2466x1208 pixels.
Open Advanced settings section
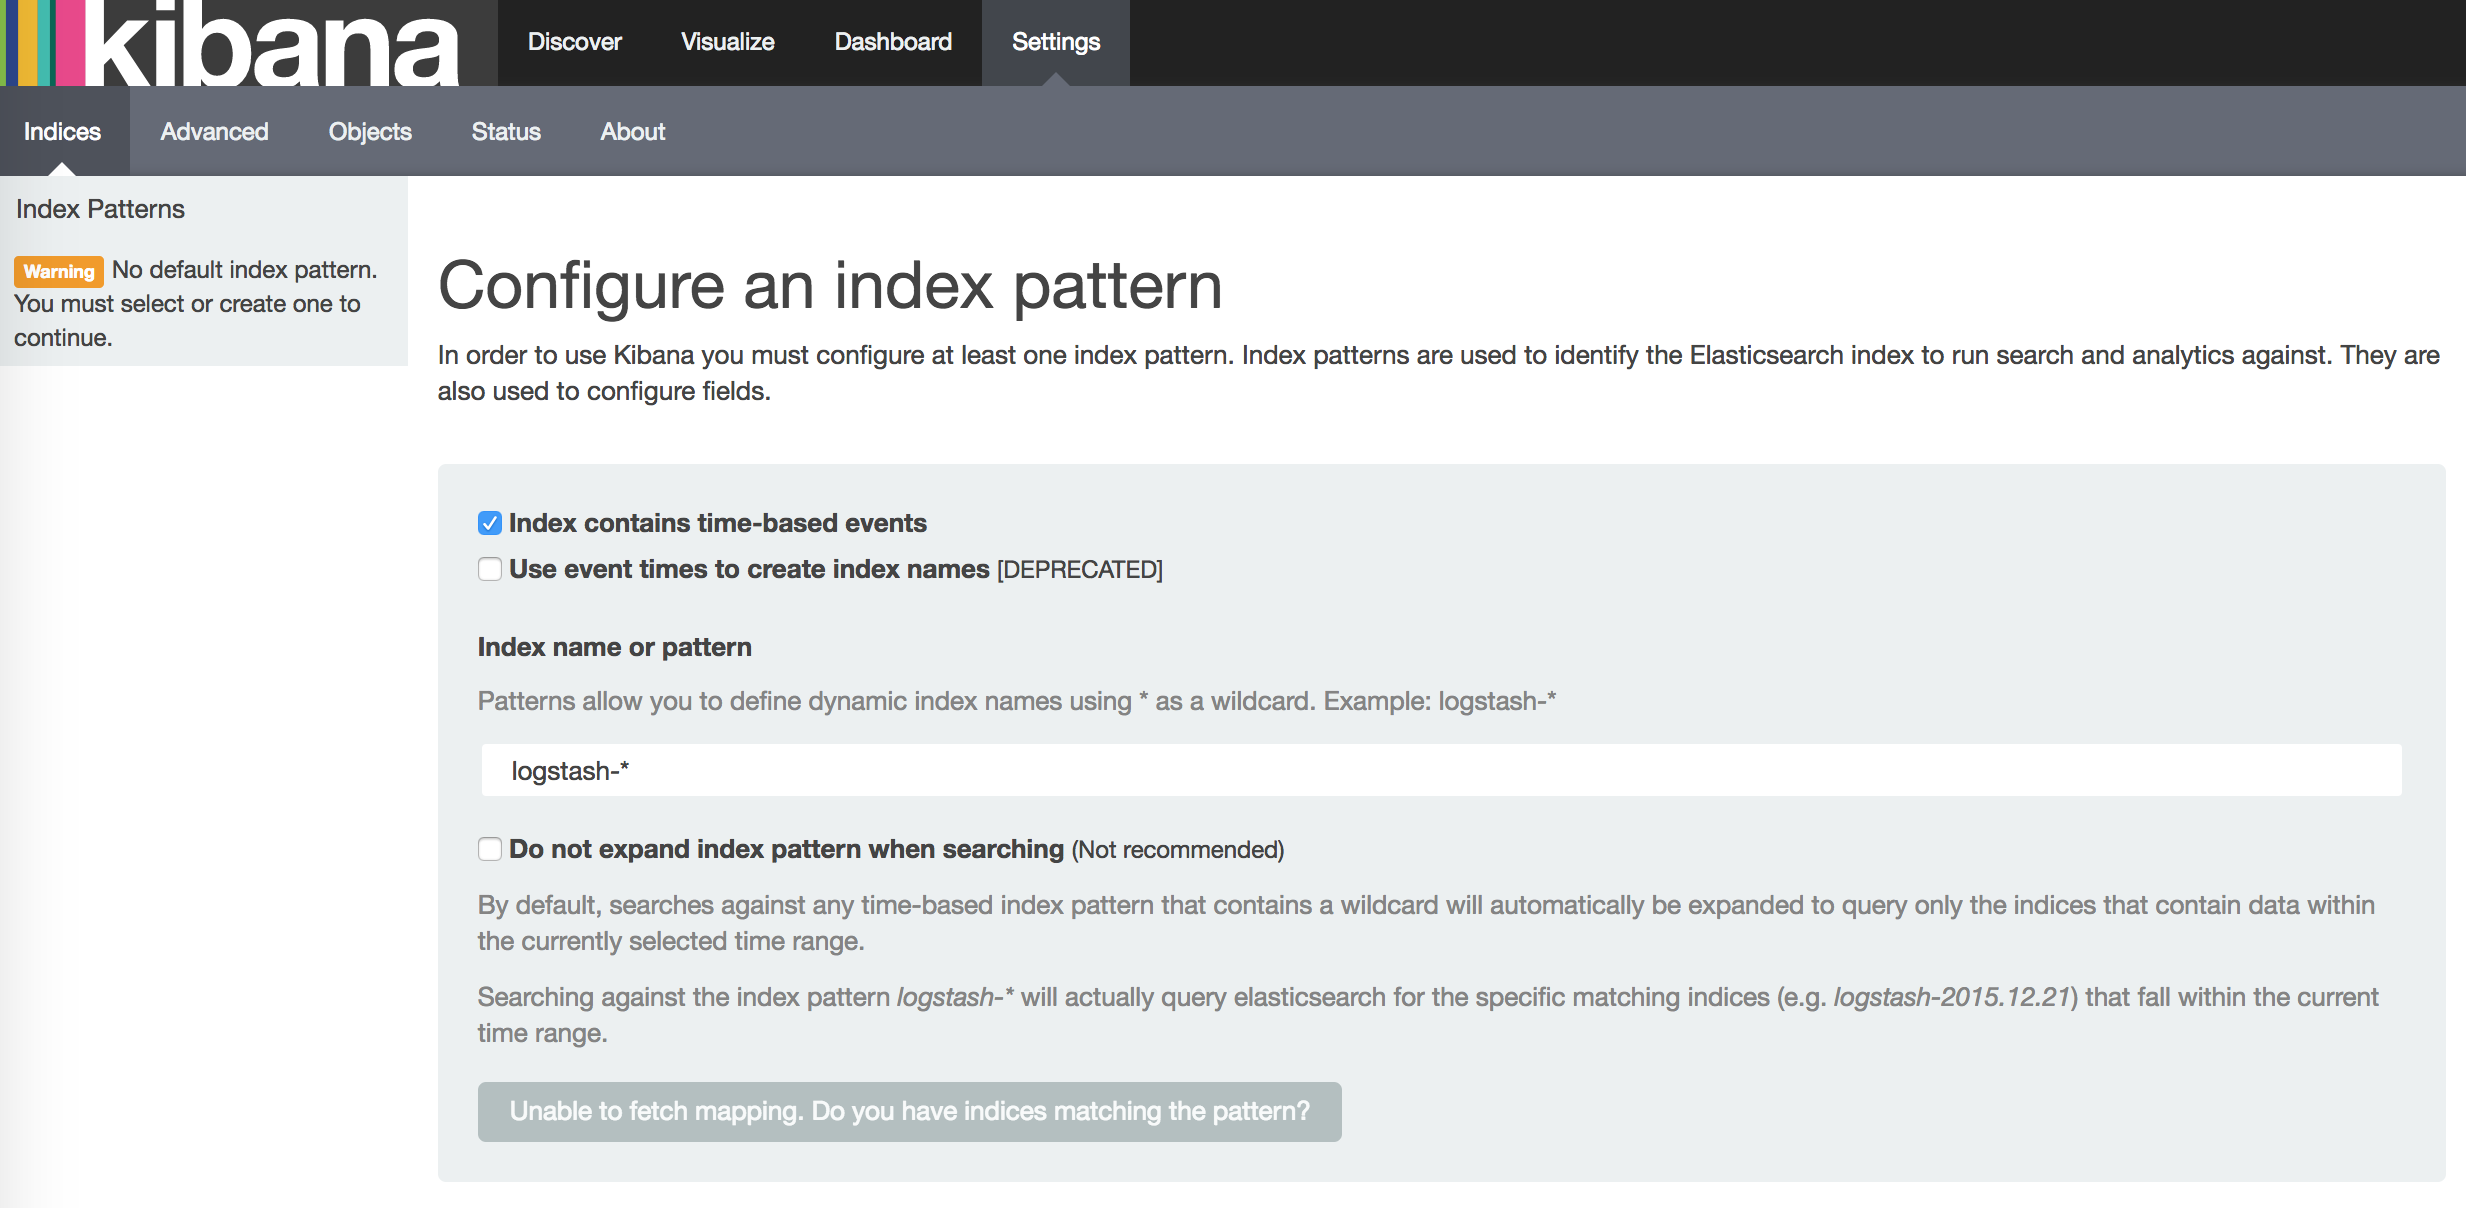click(214, 132)
